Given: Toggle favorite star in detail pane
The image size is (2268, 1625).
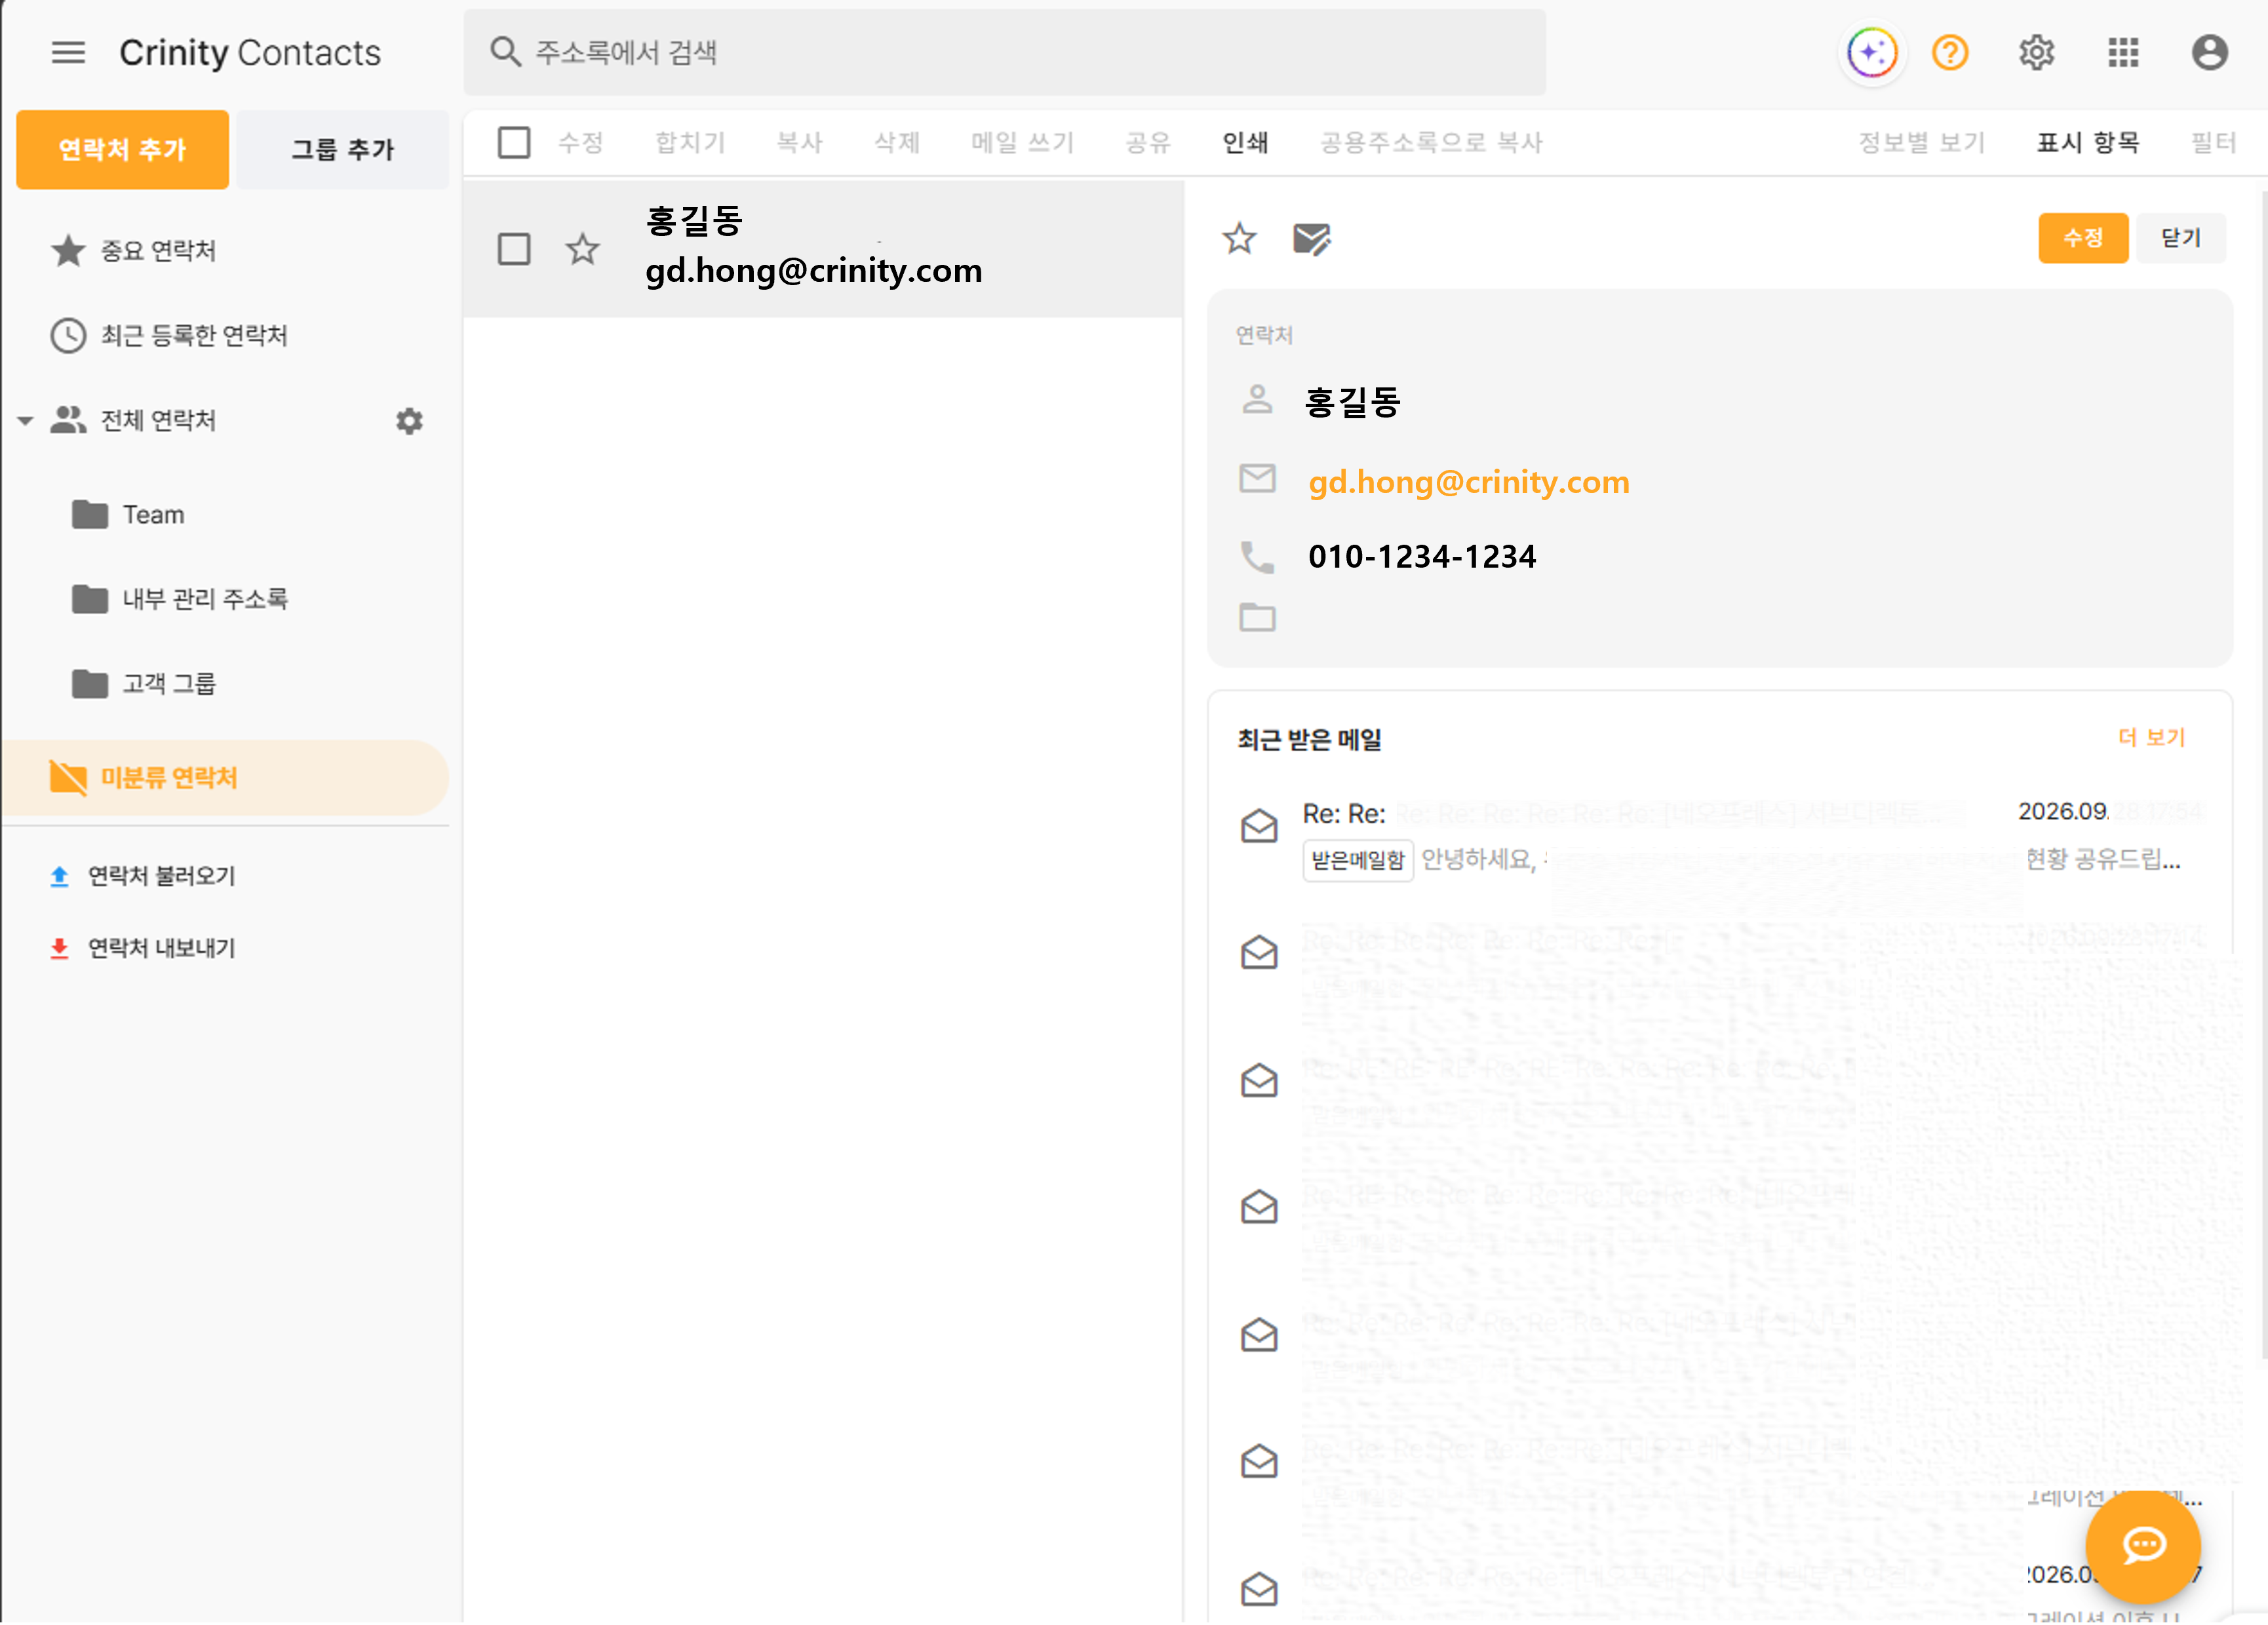Looking at the screenshot, I should click(1239, 238).
